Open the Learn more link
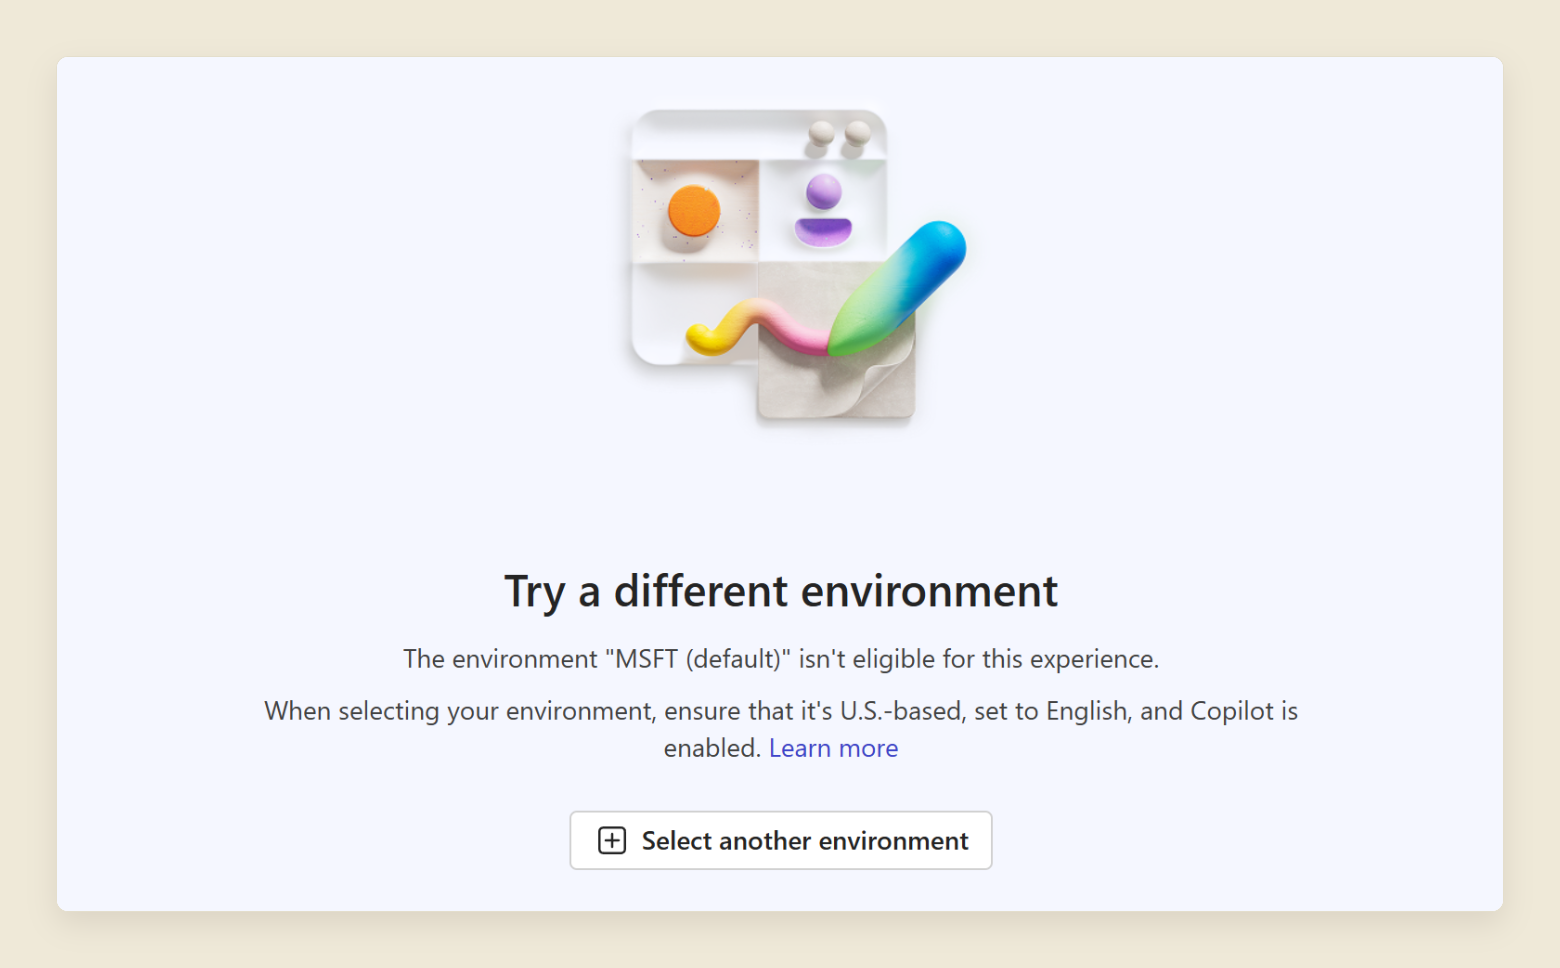1560x968 pixels. click(833, 748)
